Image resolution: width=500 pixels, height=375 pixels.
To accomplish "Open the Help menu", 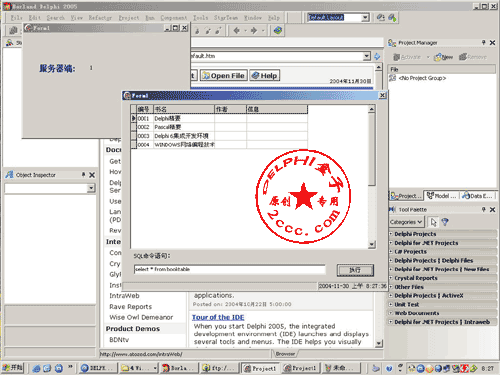I will point(274,18).
